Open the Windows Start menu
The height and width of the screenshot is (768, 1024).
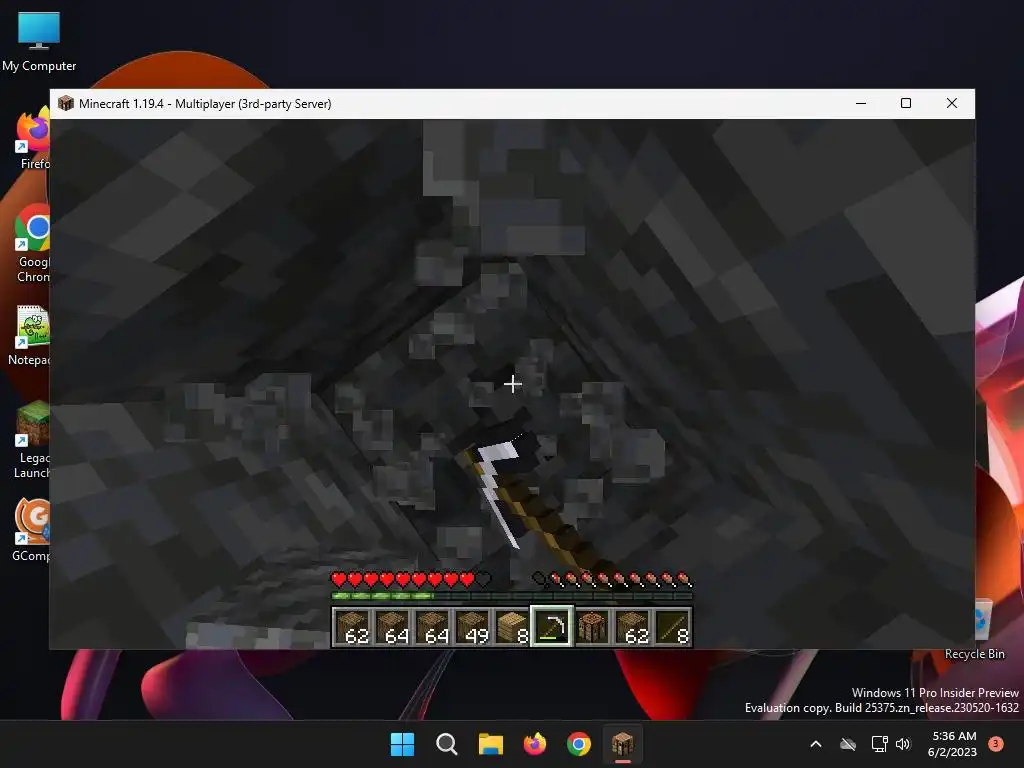point(402,744)
